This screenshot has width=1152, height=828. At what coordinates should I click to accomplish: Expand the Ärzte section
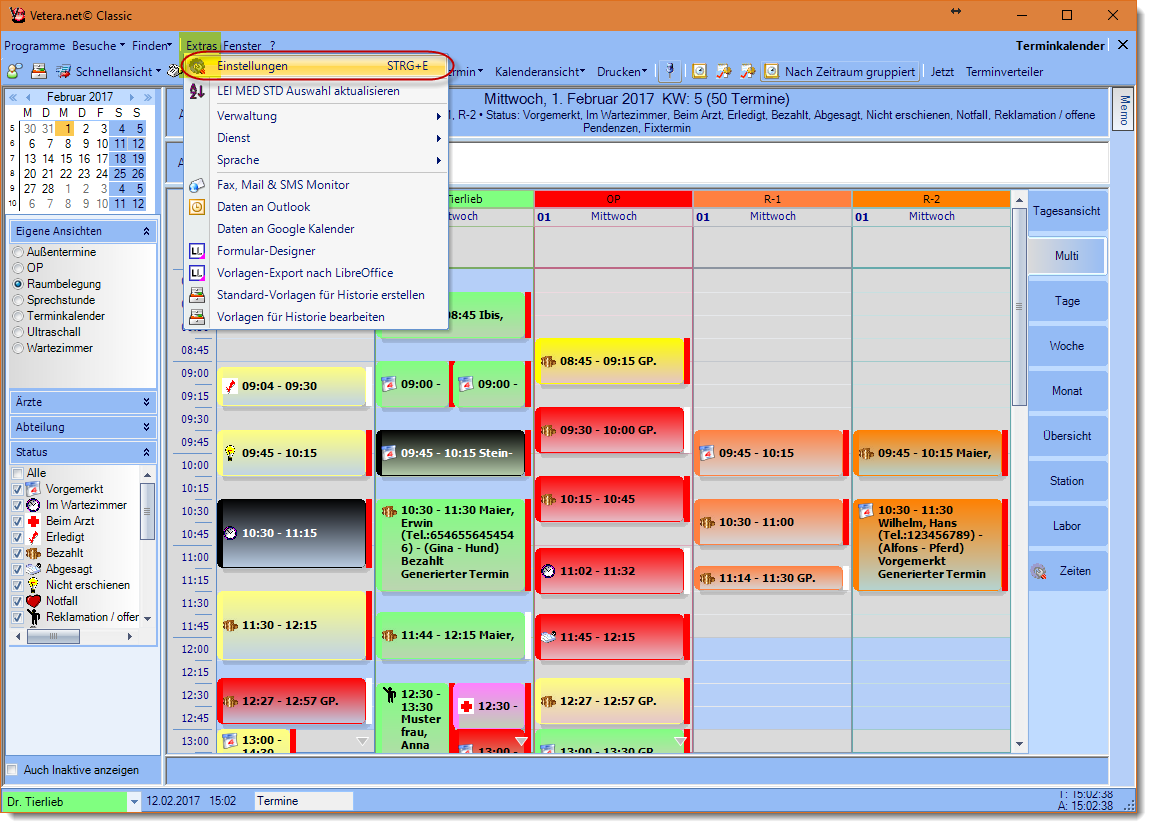(x=82, y=402)
